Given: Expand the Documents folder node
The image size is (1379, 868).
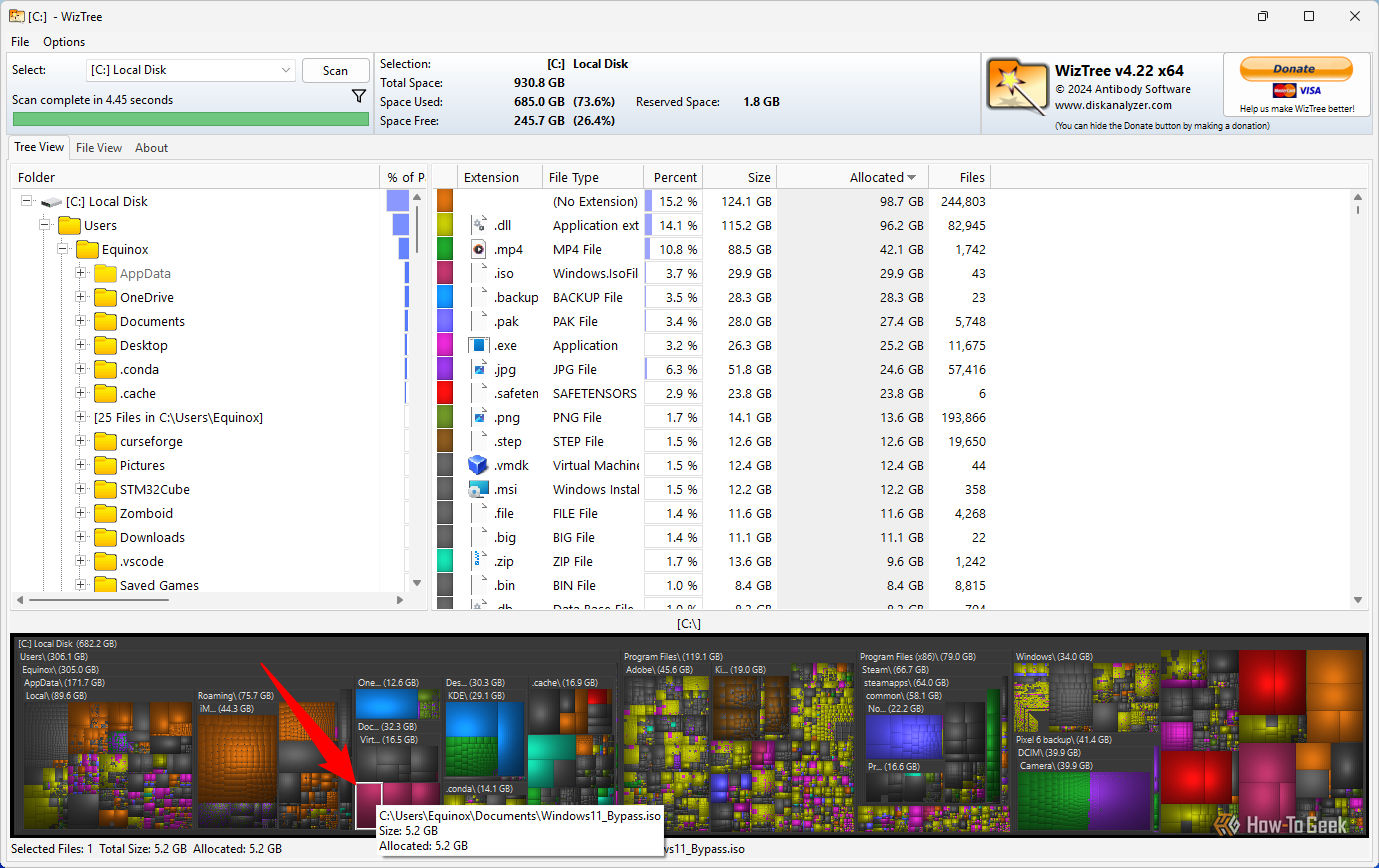Looking at the screenshot, I should click(81, 322).
